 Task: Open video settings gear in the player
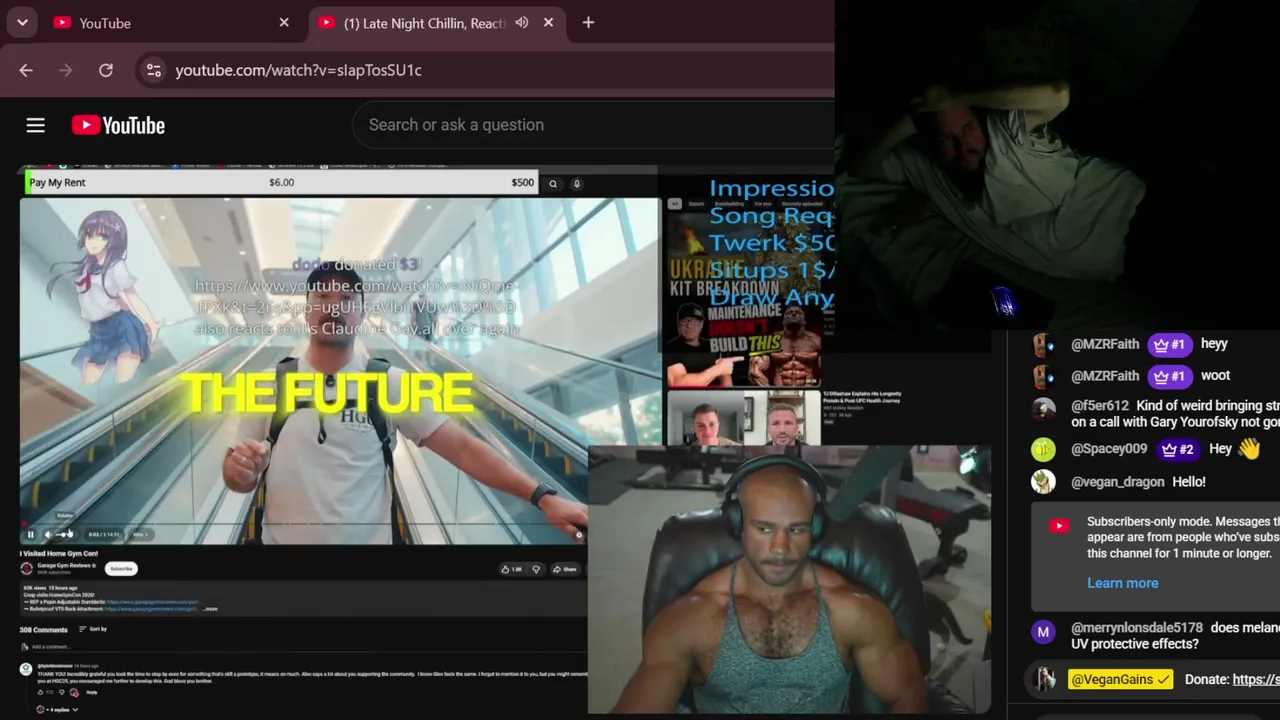(x=578, y=534)
